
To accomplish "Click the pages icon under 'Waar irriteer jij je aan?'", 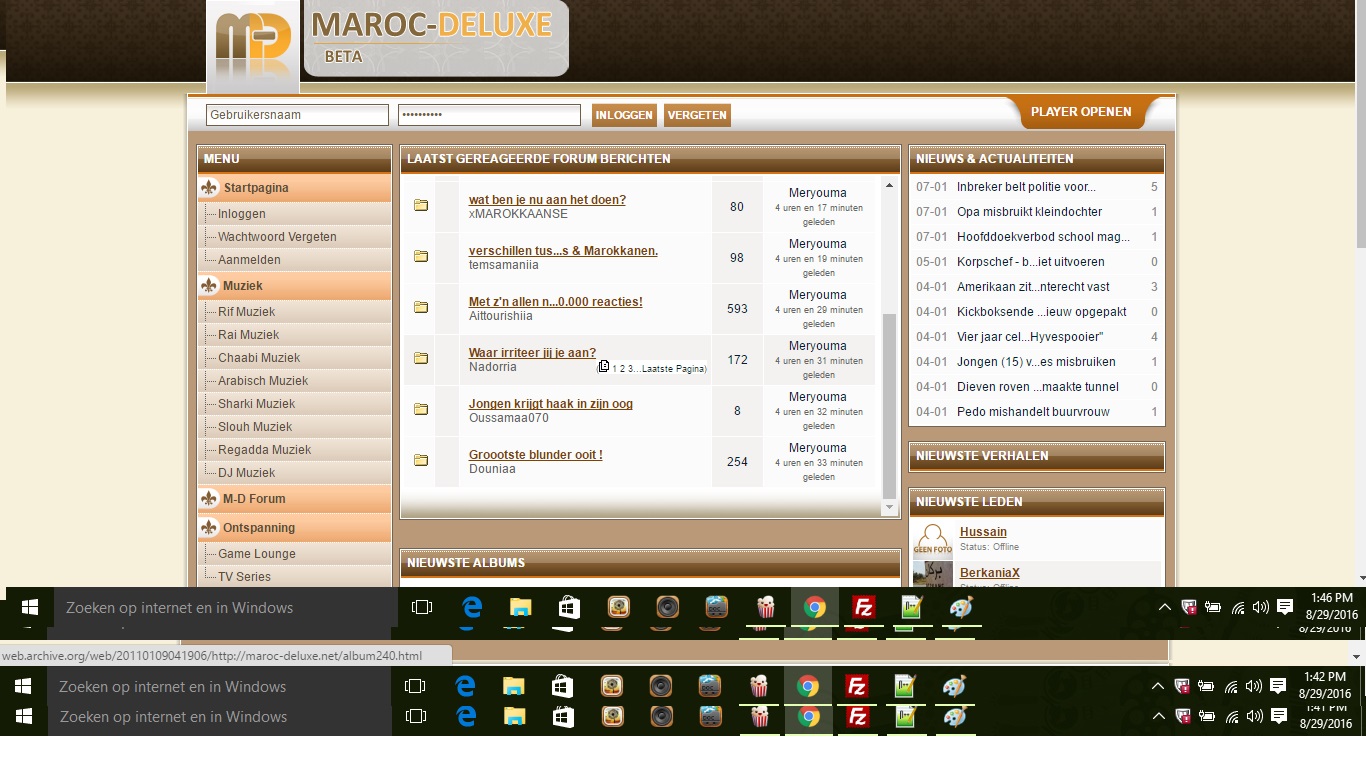I will 603,367.
